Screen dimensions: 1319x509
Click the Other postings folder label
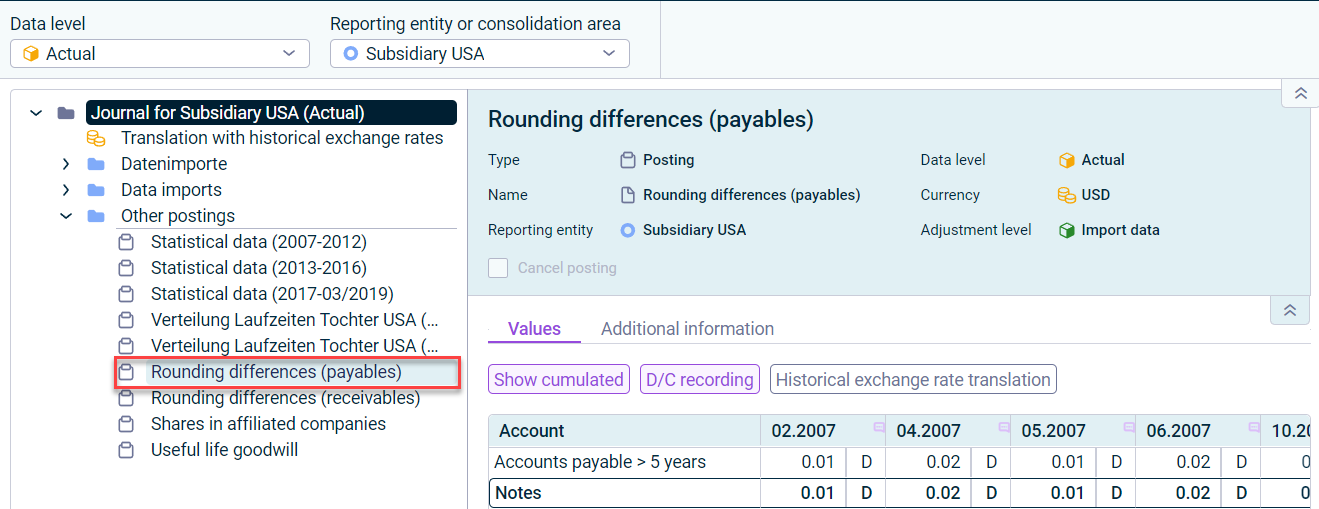click(178, 216)
